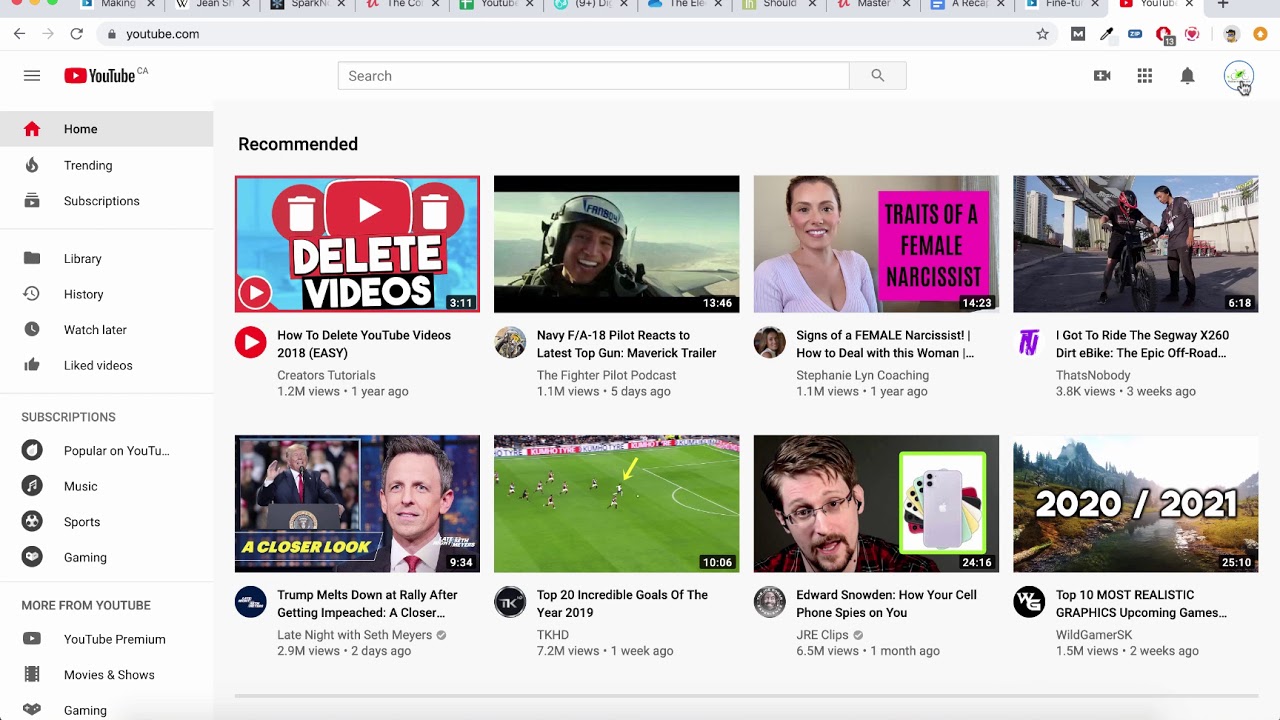Click the orange Chrome update arrow

point(1260,34)
